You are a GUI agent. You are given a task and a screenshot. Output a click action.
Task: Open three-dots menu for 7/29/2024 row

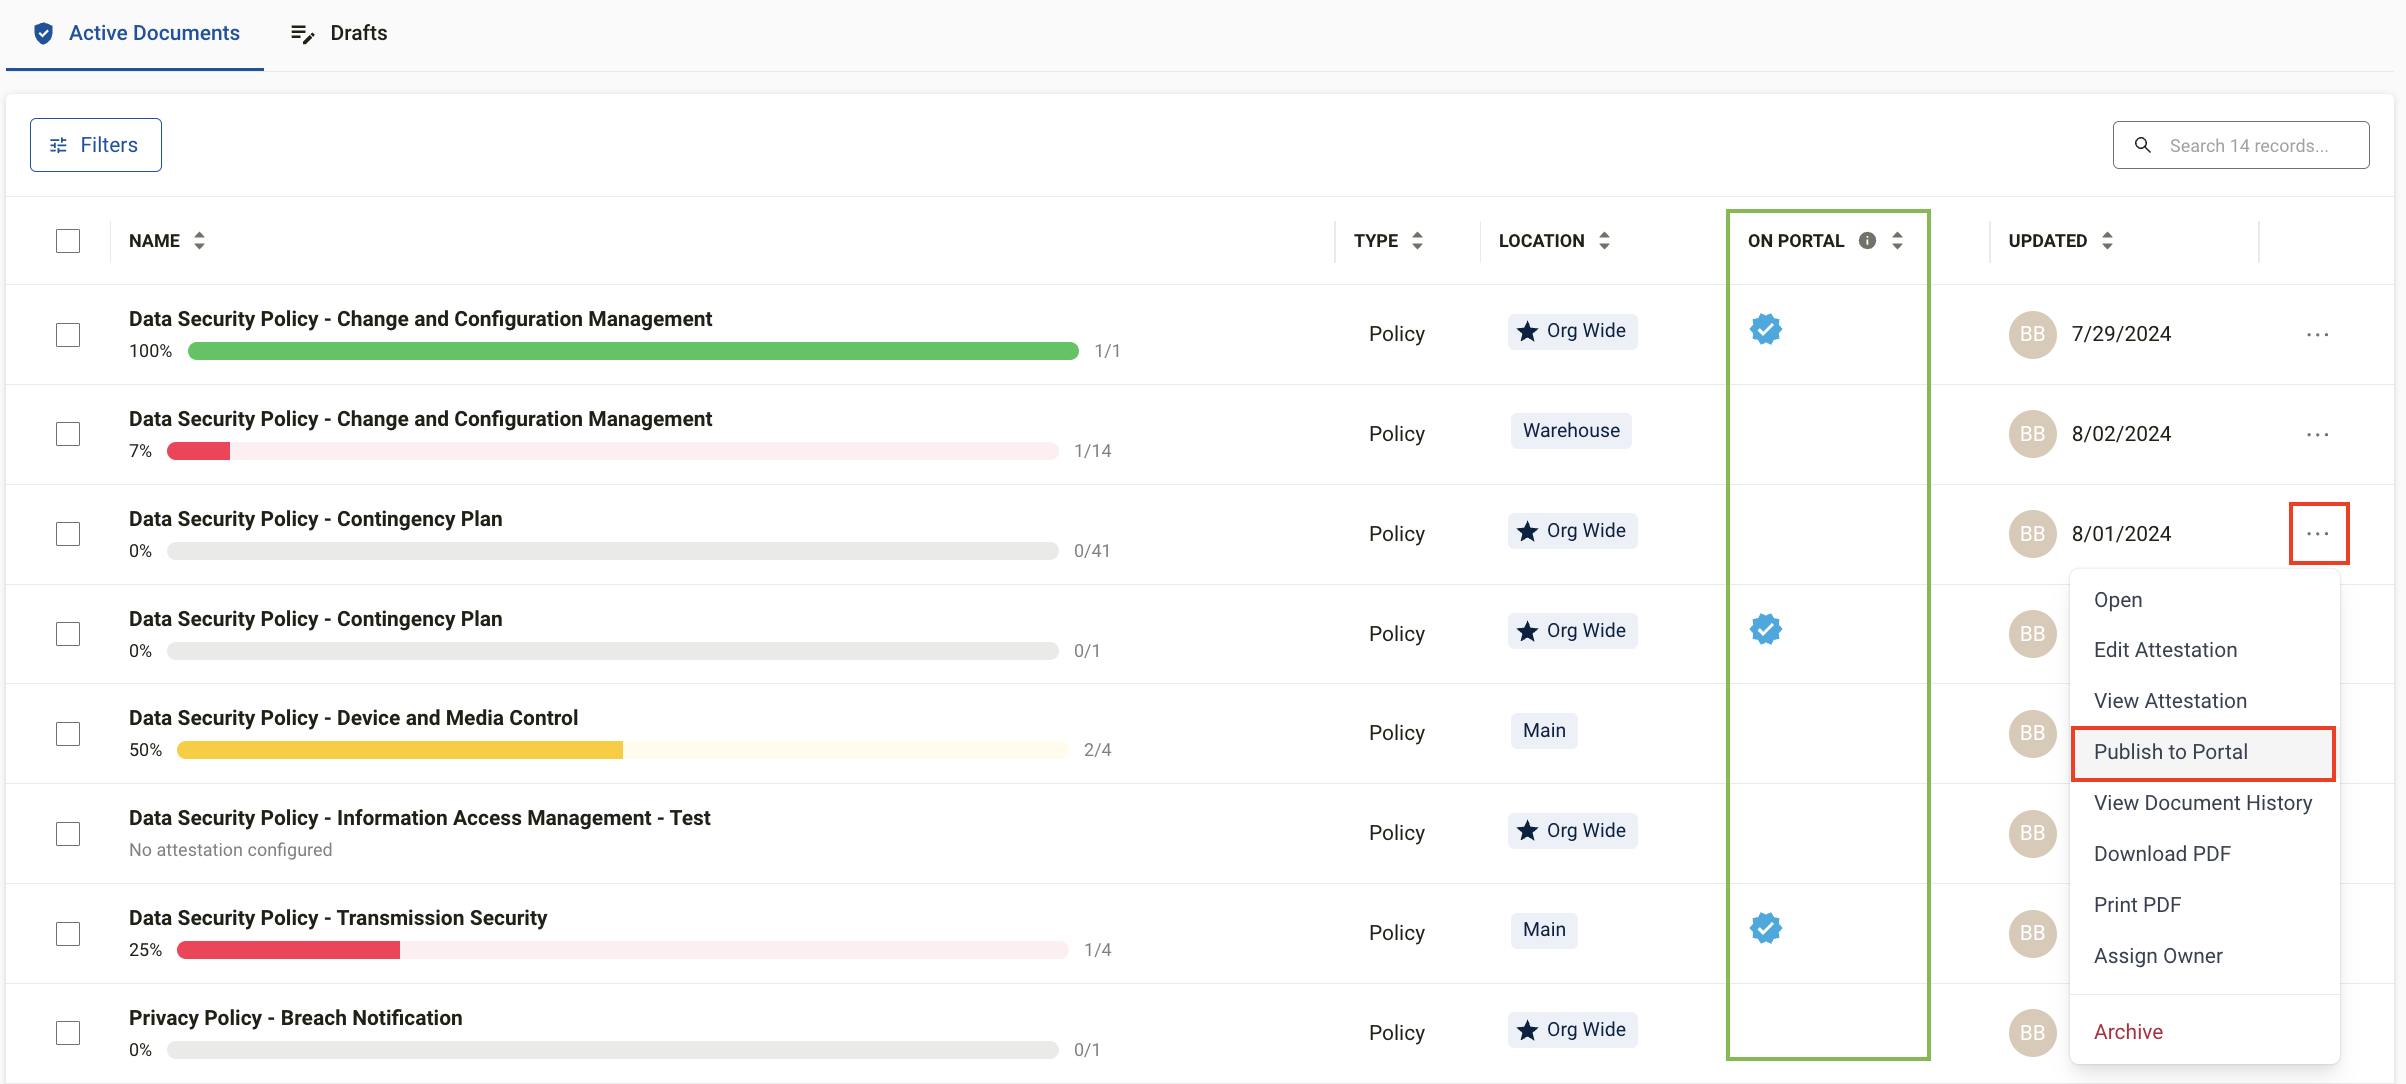[x=2317, y=334]
